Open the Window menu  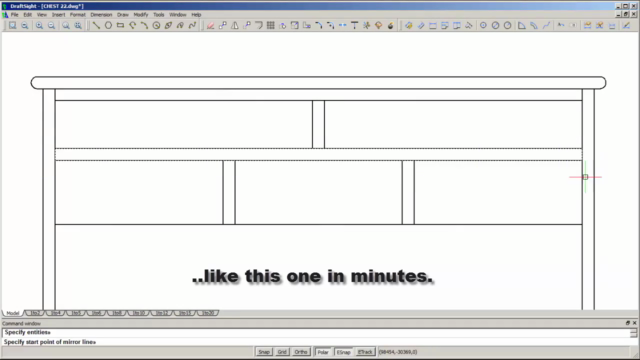178,15
